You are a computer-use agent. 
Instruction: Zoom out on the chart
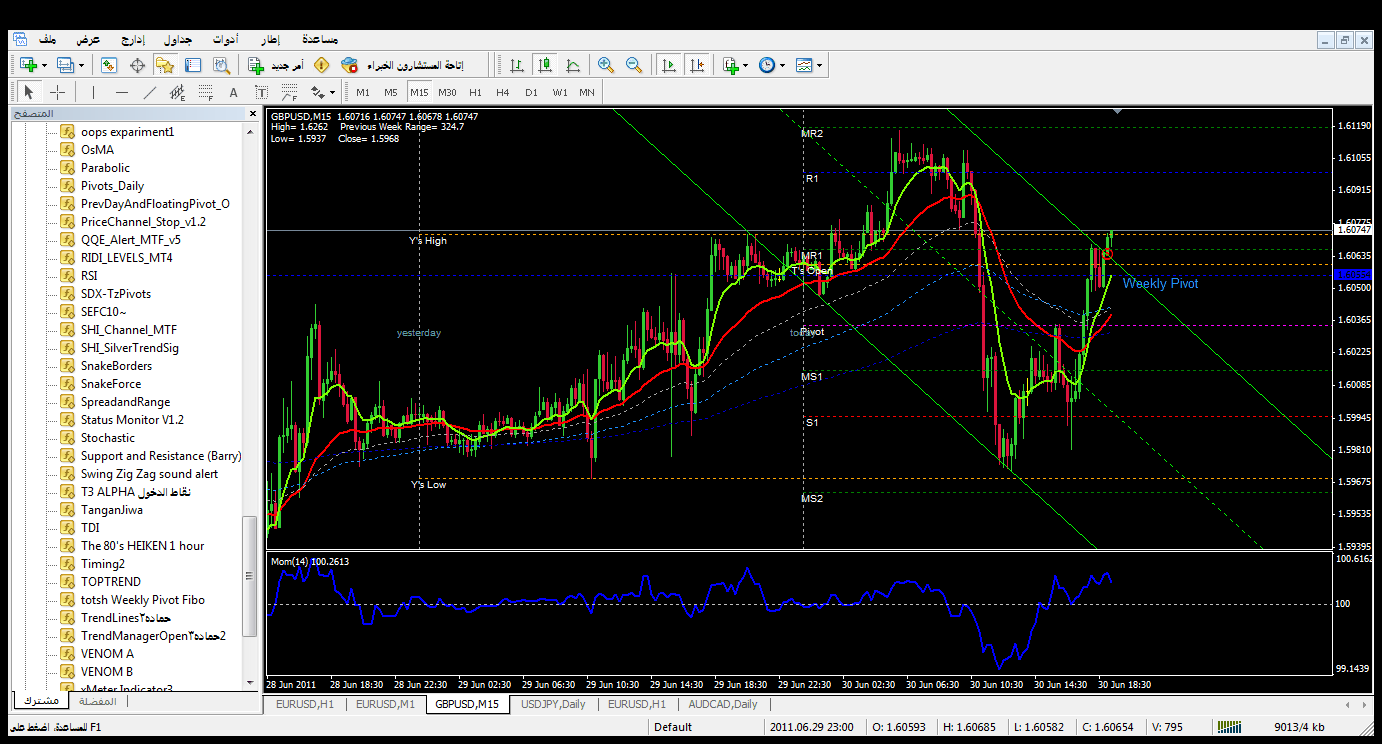(x=634, y=65)
